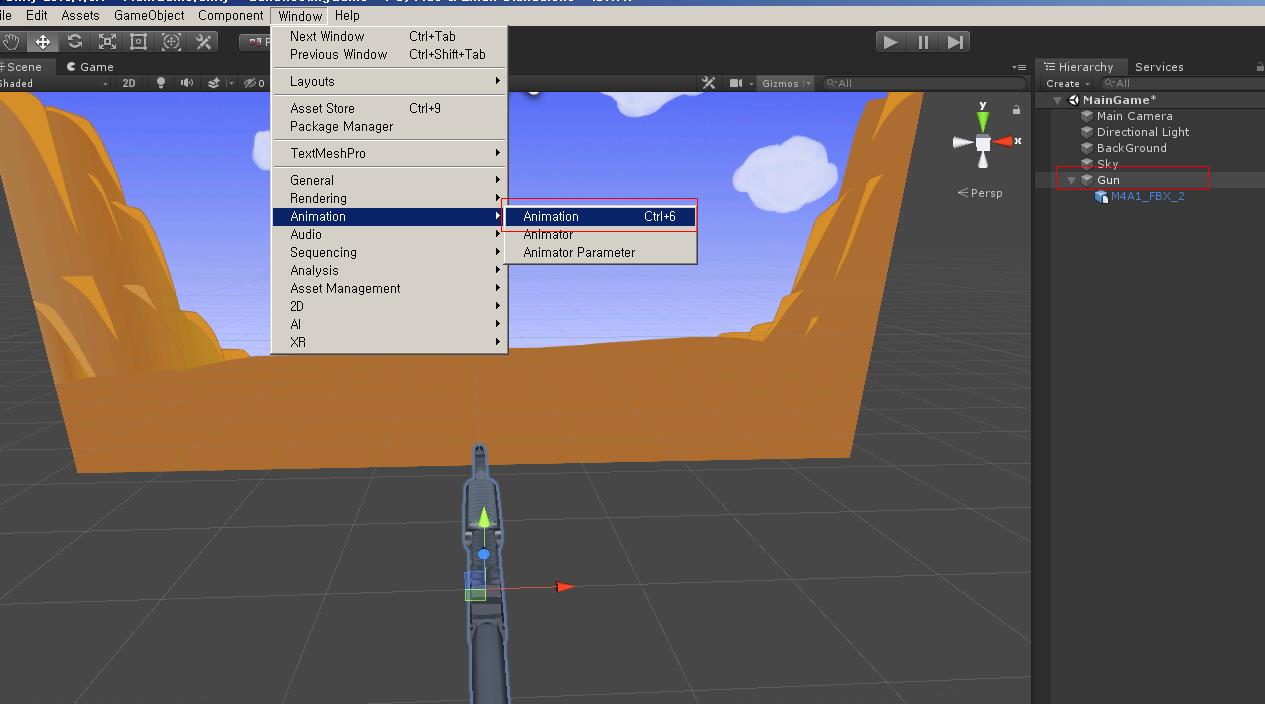Switch to the Services tab
The width and height of the screenshot is (1265, 704).
1159,67
